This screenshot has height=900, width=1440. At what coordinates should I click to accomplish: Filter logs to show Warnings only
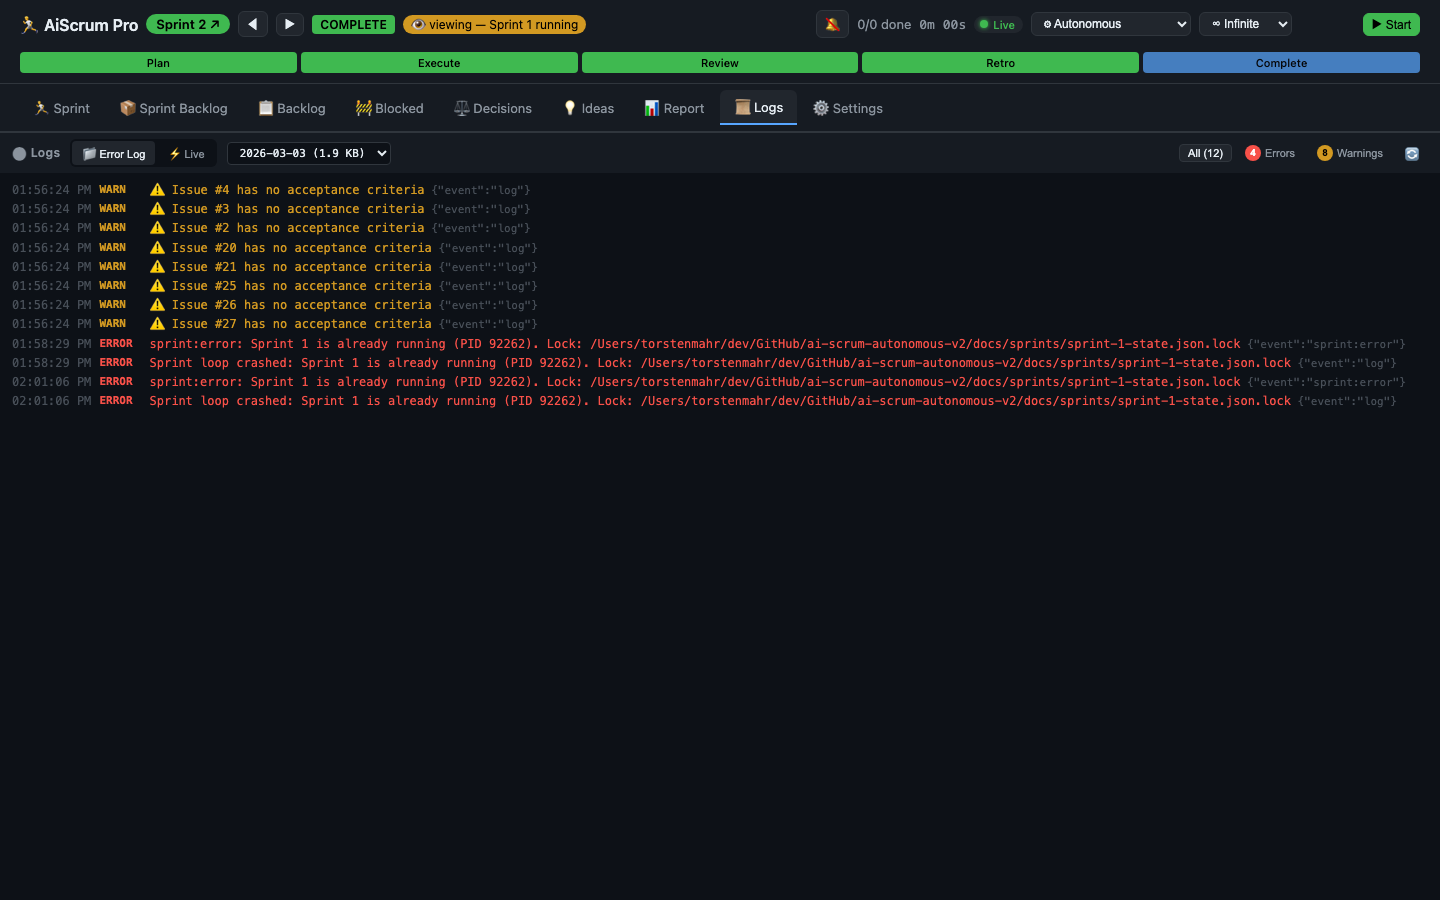click(1350, 153)
